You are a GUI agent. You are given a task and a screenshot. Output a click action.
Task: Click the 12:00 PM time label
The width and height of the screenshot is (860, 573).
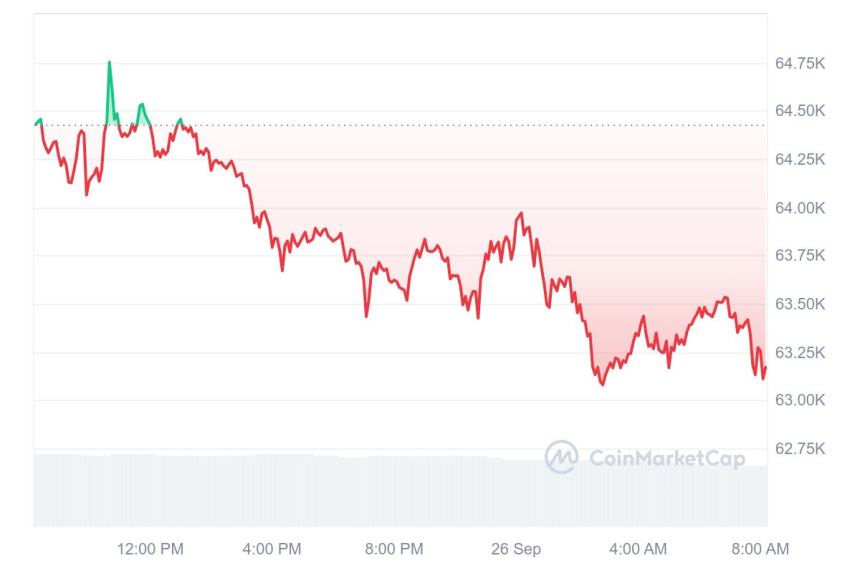[150, 549]
